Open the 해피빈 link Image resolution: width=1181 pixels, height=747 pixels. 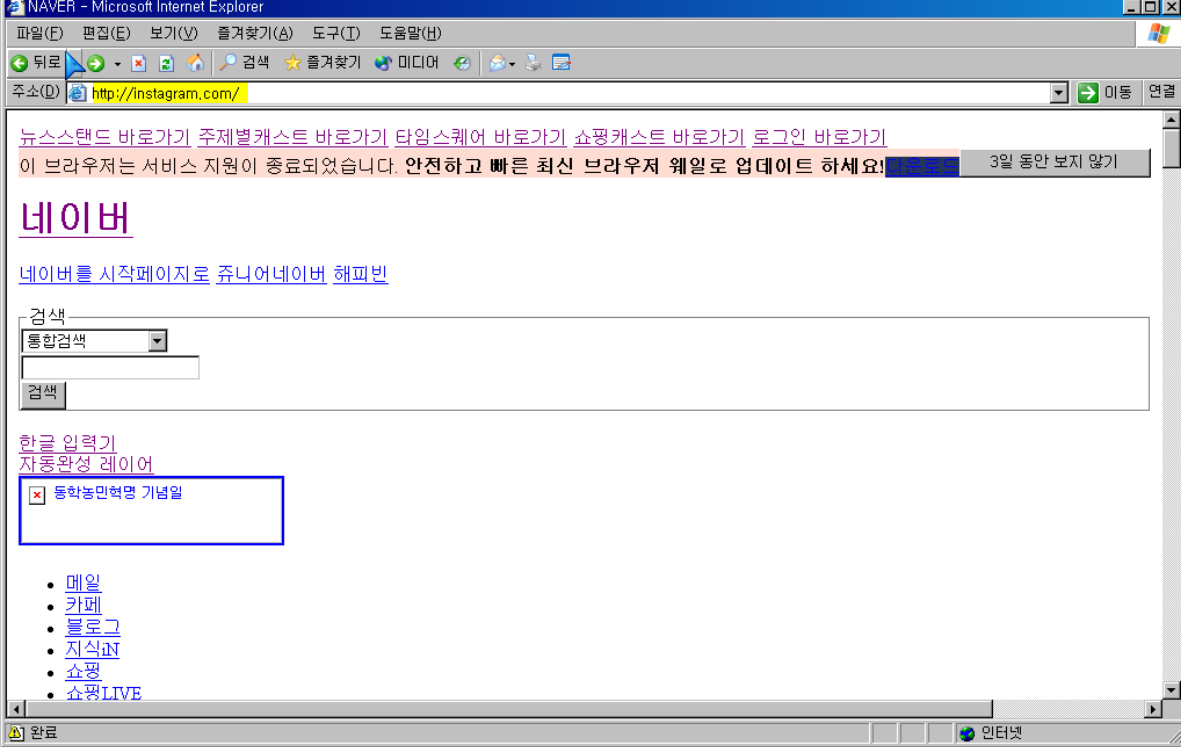point(361,274)
